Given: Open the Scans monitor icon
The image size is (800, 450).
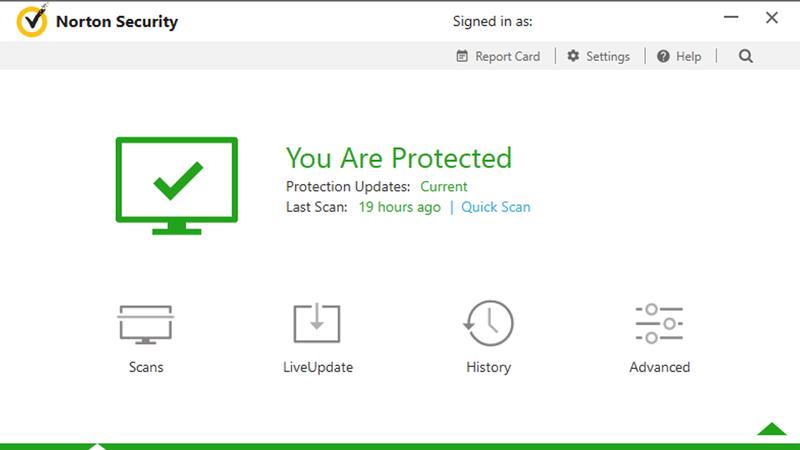Looking at the screenshot, I should [x=145, y=324].
